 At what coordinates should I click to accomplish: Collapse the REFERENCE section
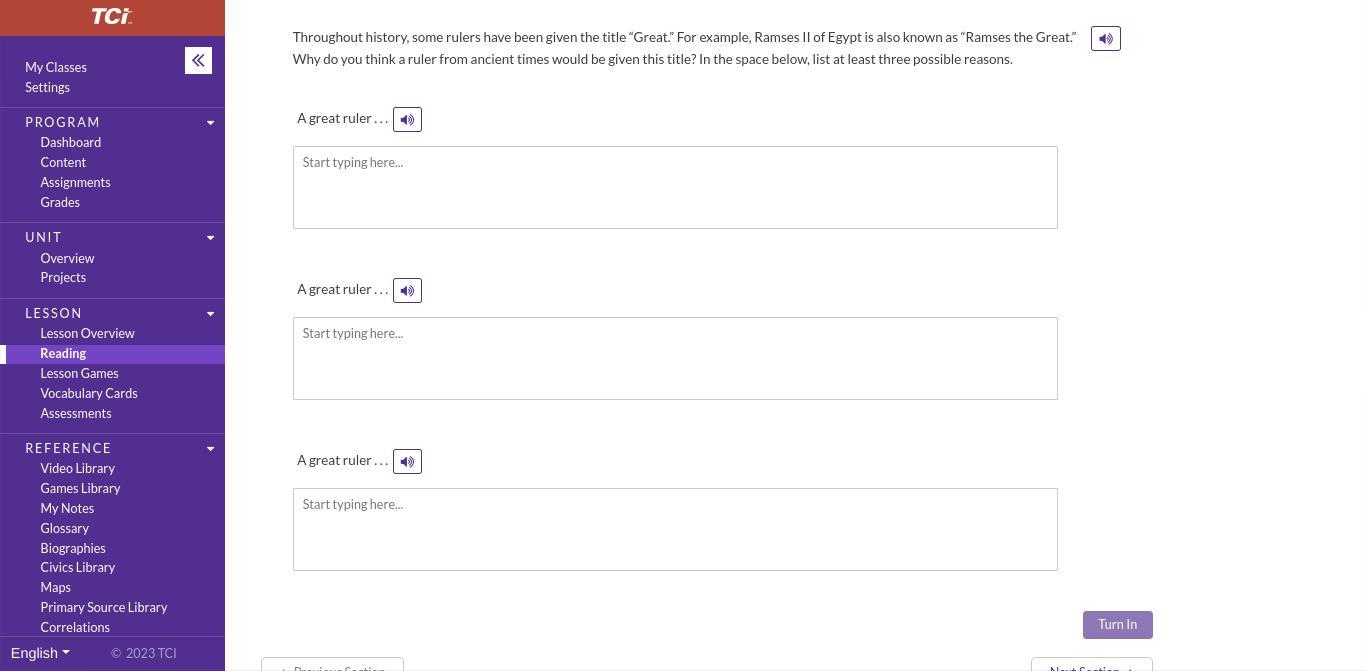point(210,449)
